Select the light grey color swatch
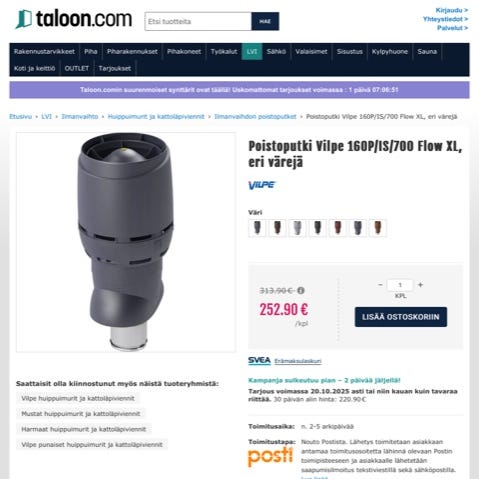The height and width of the screenshot is (479, 479). (297, 228)
